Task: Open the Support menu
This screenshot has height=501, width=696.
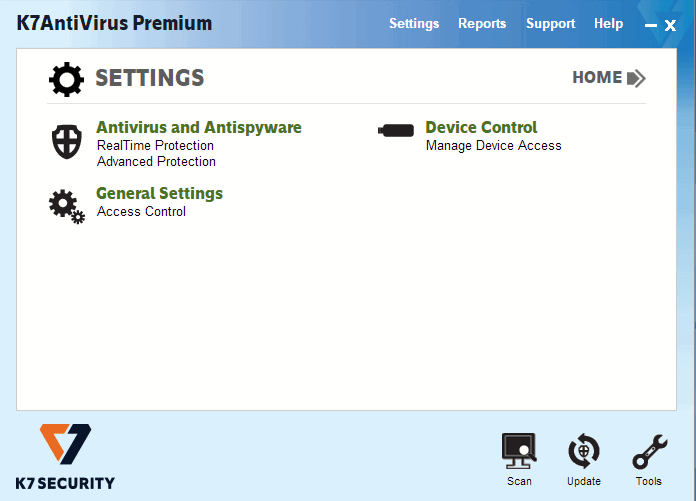Action: point(551,23)
